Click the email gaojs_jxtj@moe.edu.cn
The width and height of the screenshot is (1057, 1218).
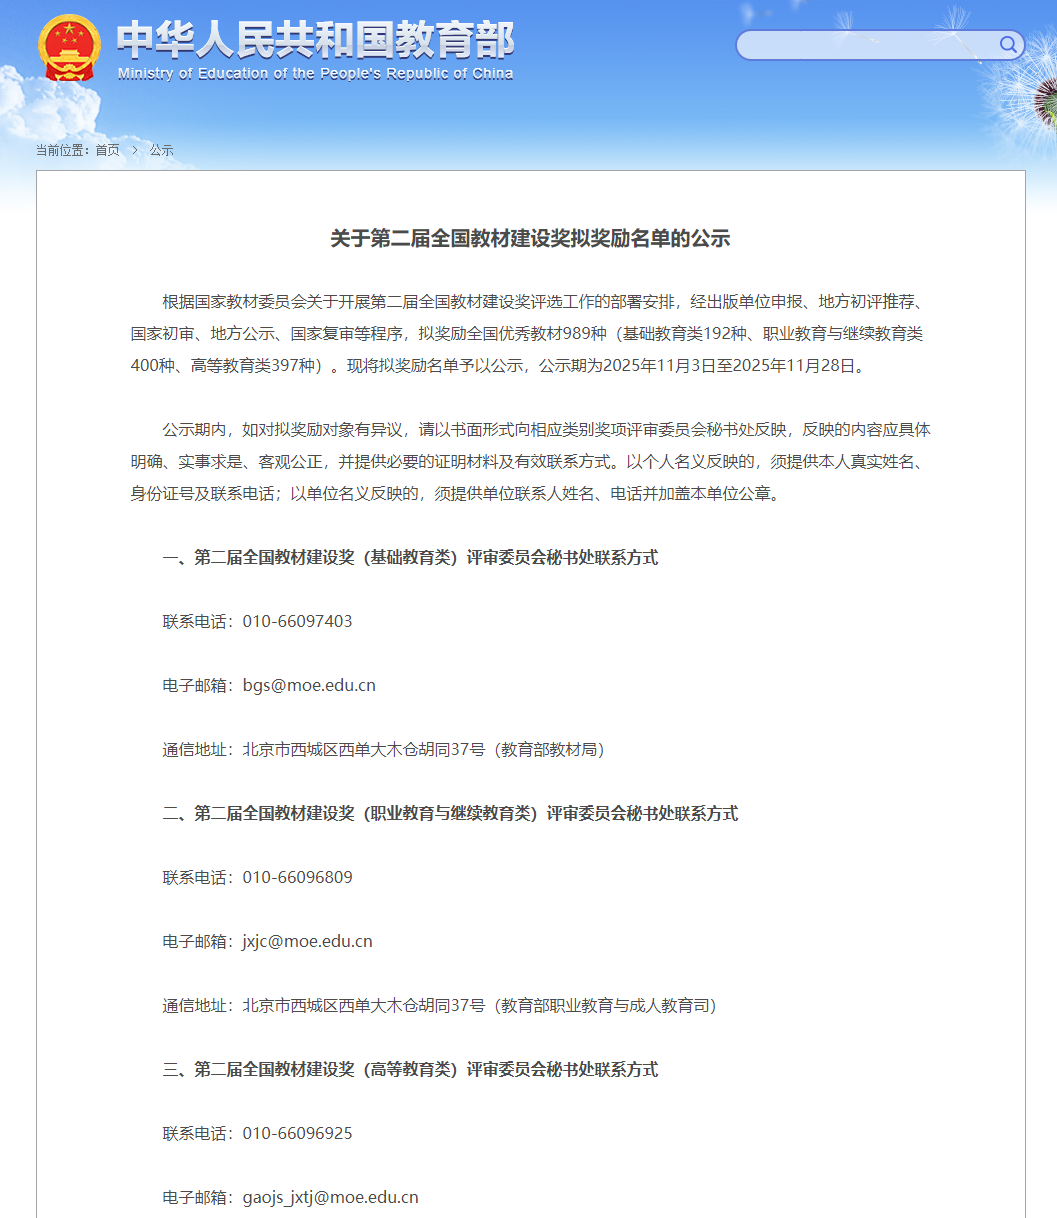[x=330, y=1197]
